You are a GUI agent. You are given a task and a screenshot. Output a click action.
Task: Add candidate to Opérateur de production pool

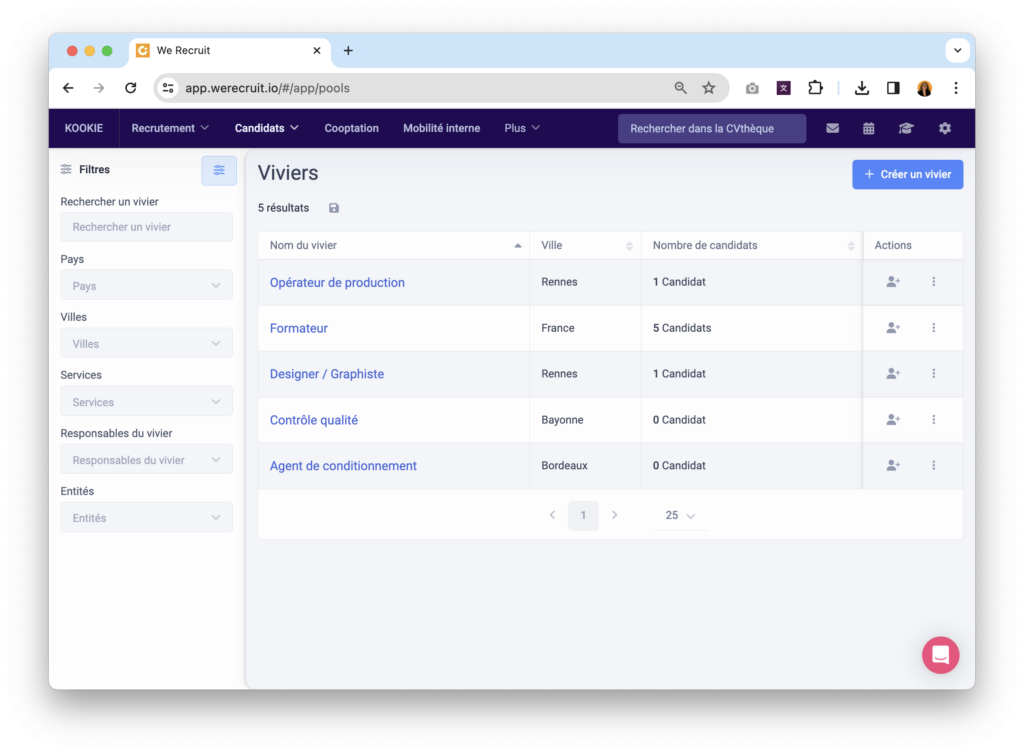tap(893, 282)
